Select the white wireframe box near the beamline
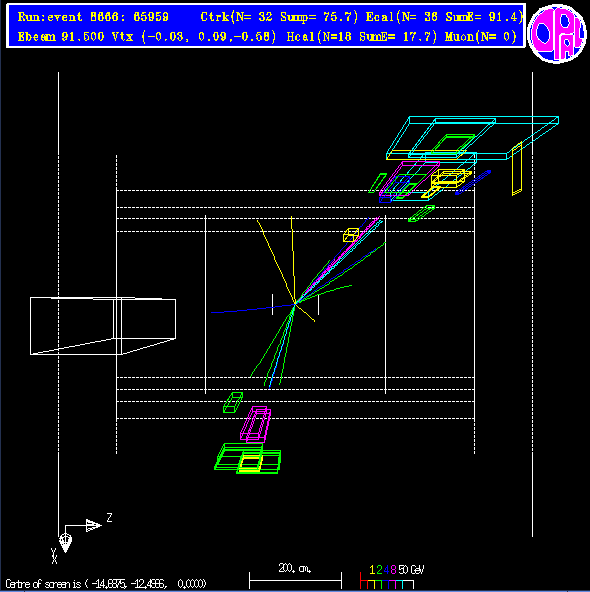This screenshot has width=590, height=592. (x=103, y=326)
